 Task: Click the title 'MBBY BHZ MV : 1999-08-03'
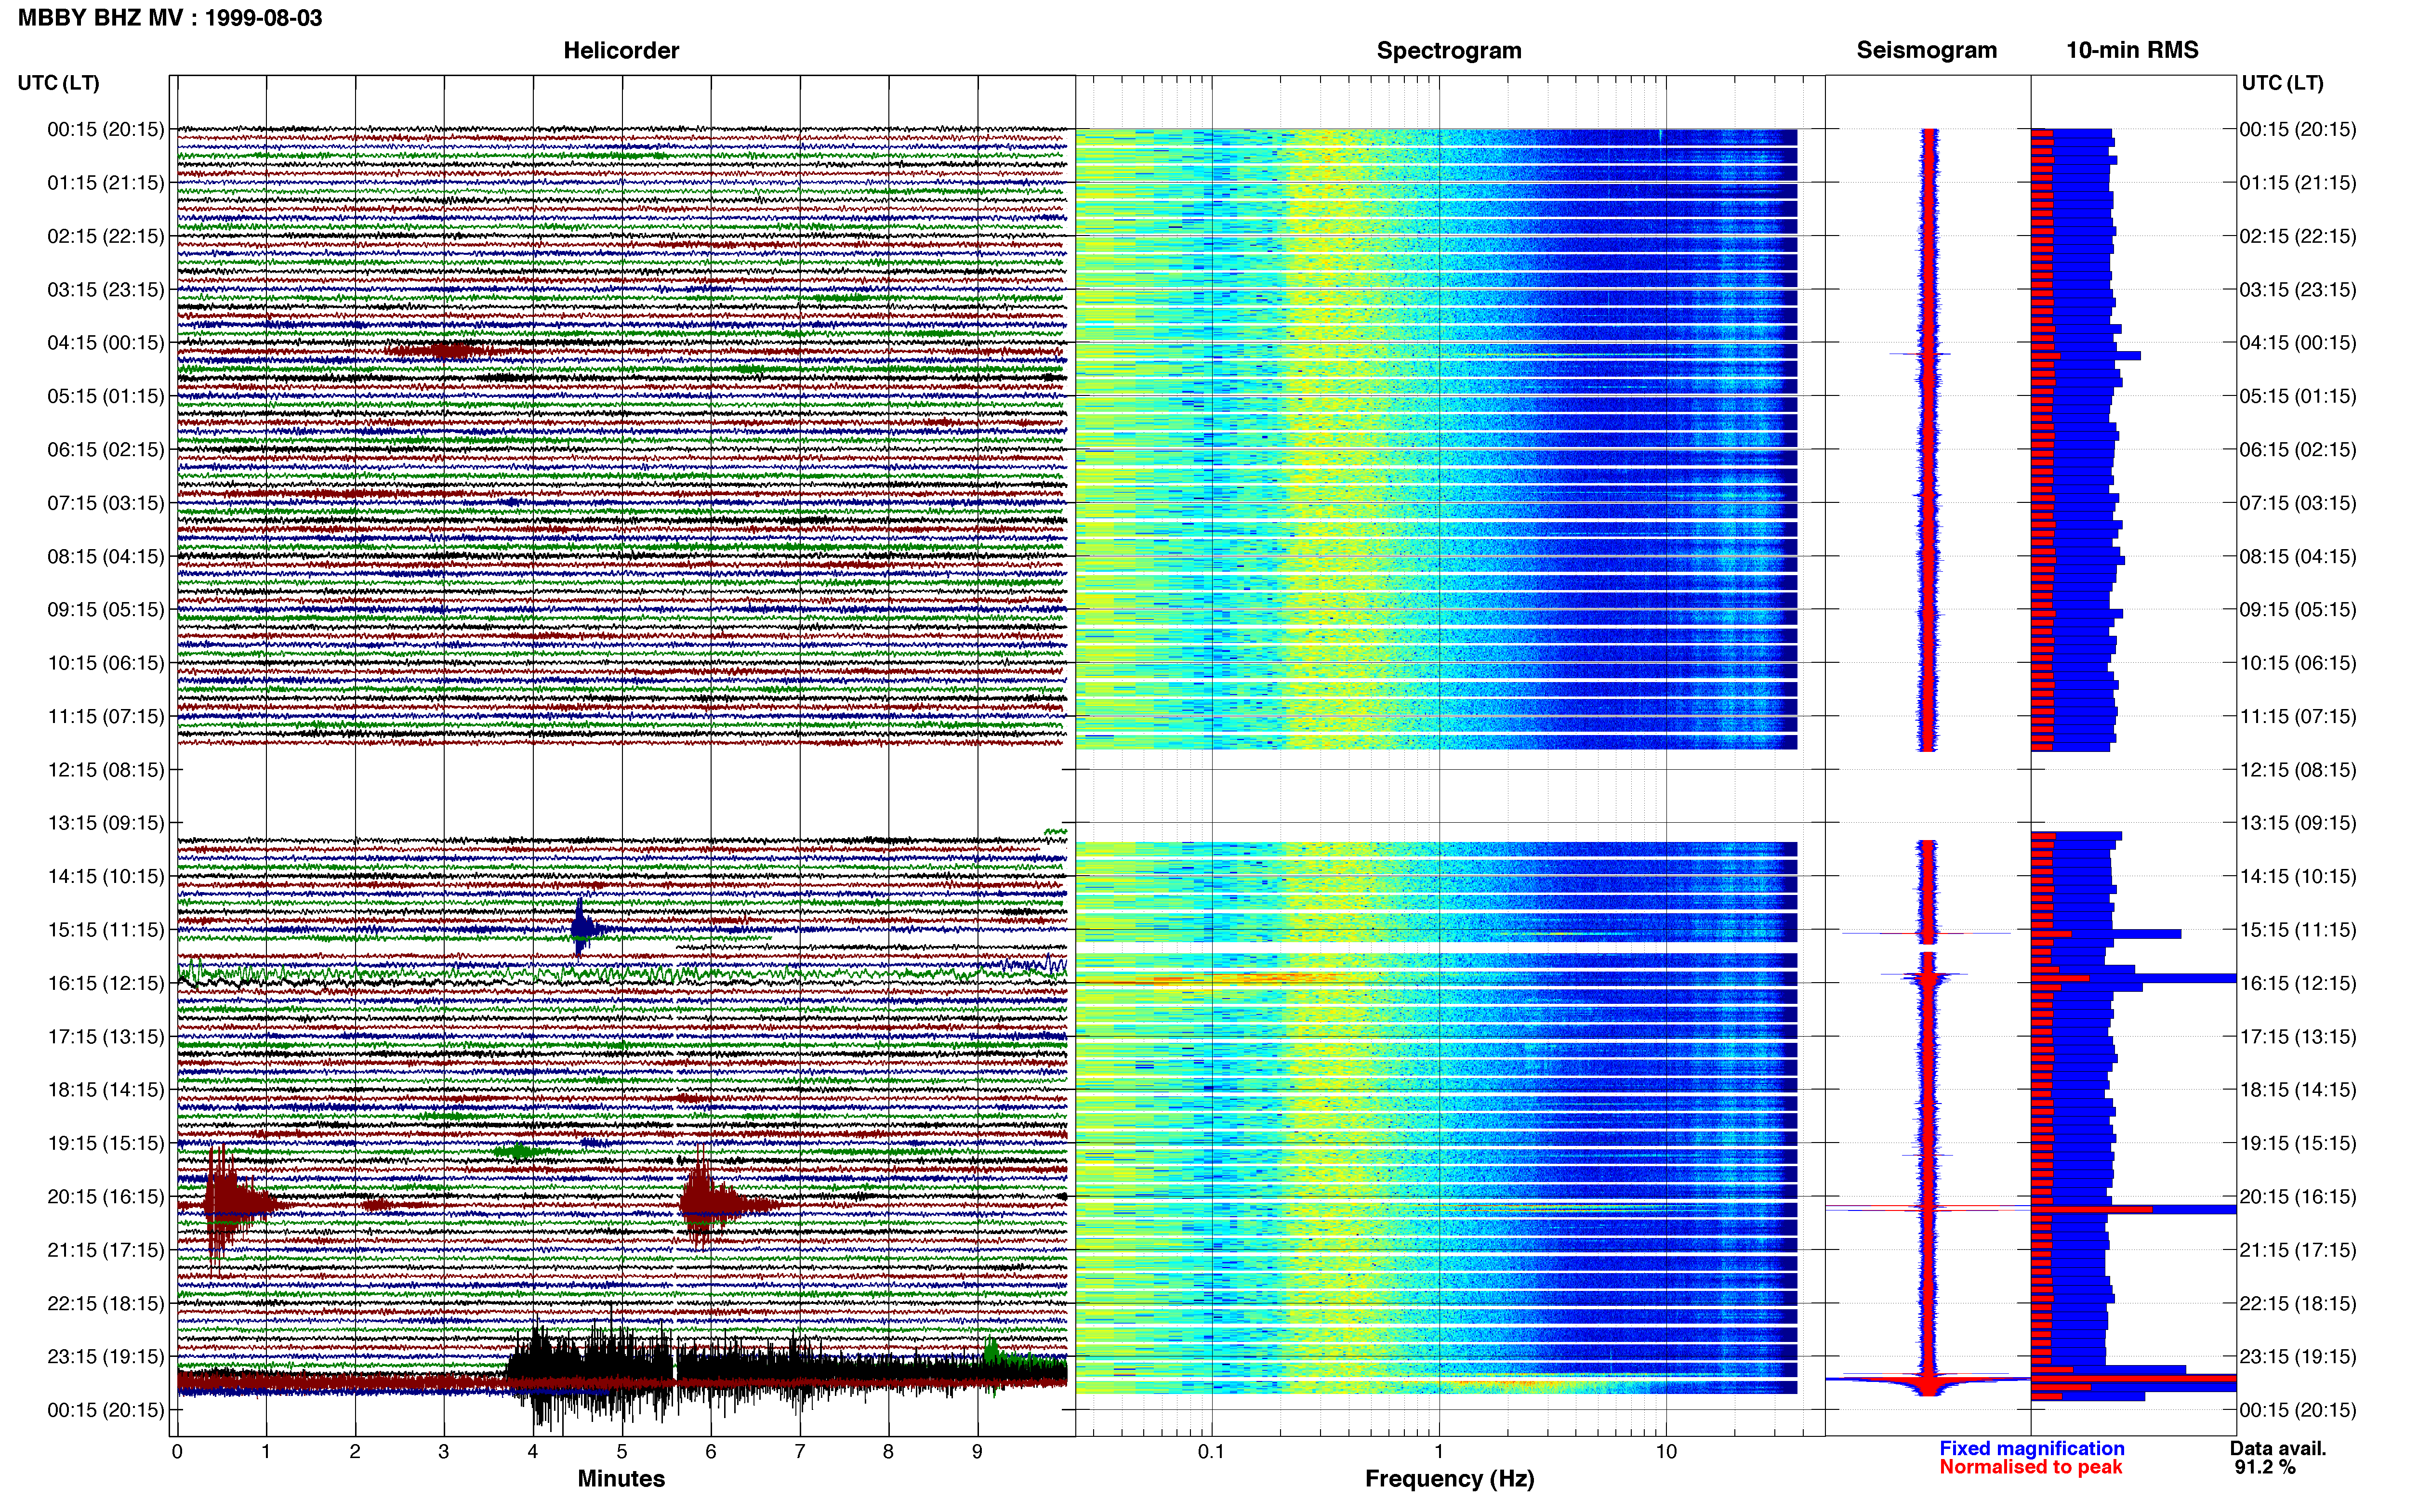[x=170, y=18]
